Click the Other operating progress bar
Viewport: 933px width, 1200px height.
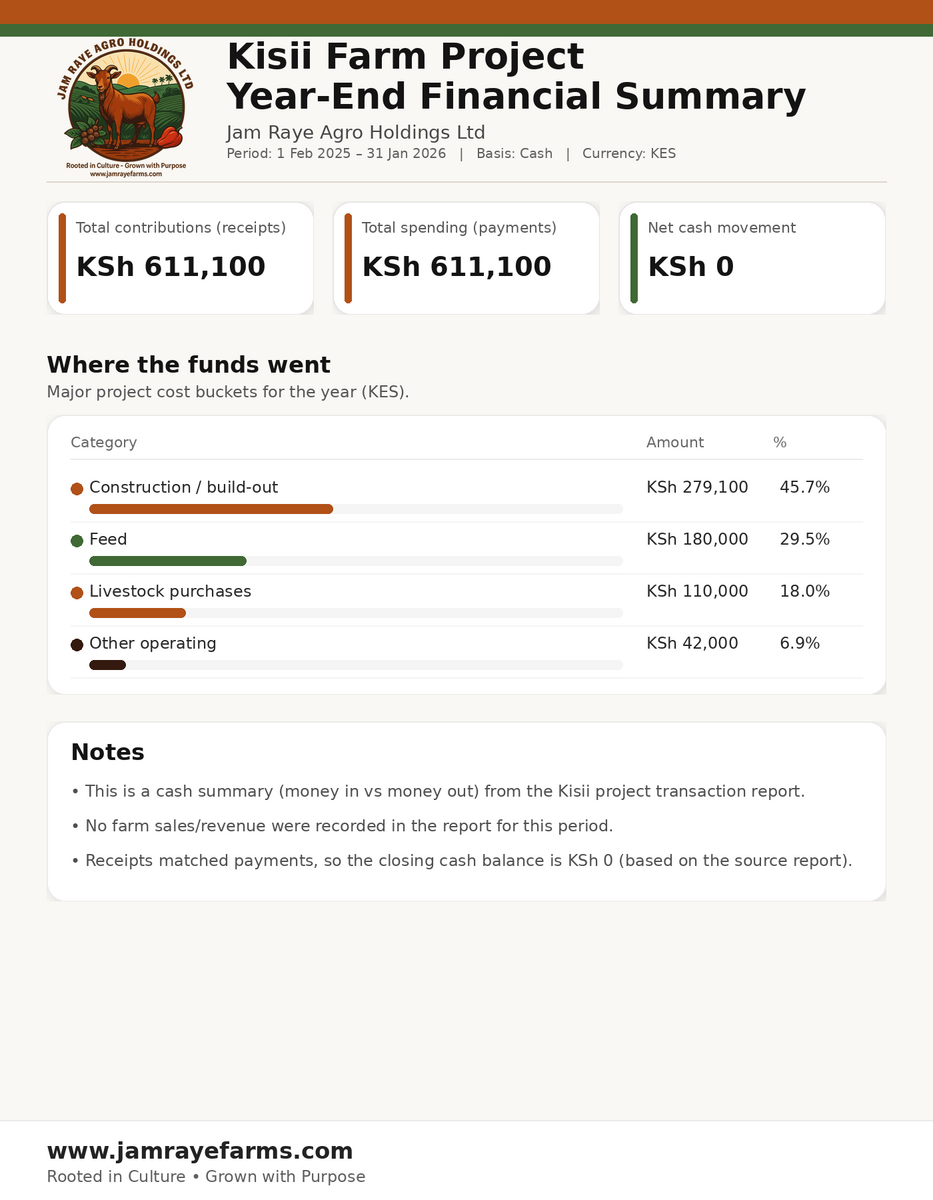coord(108,665)
